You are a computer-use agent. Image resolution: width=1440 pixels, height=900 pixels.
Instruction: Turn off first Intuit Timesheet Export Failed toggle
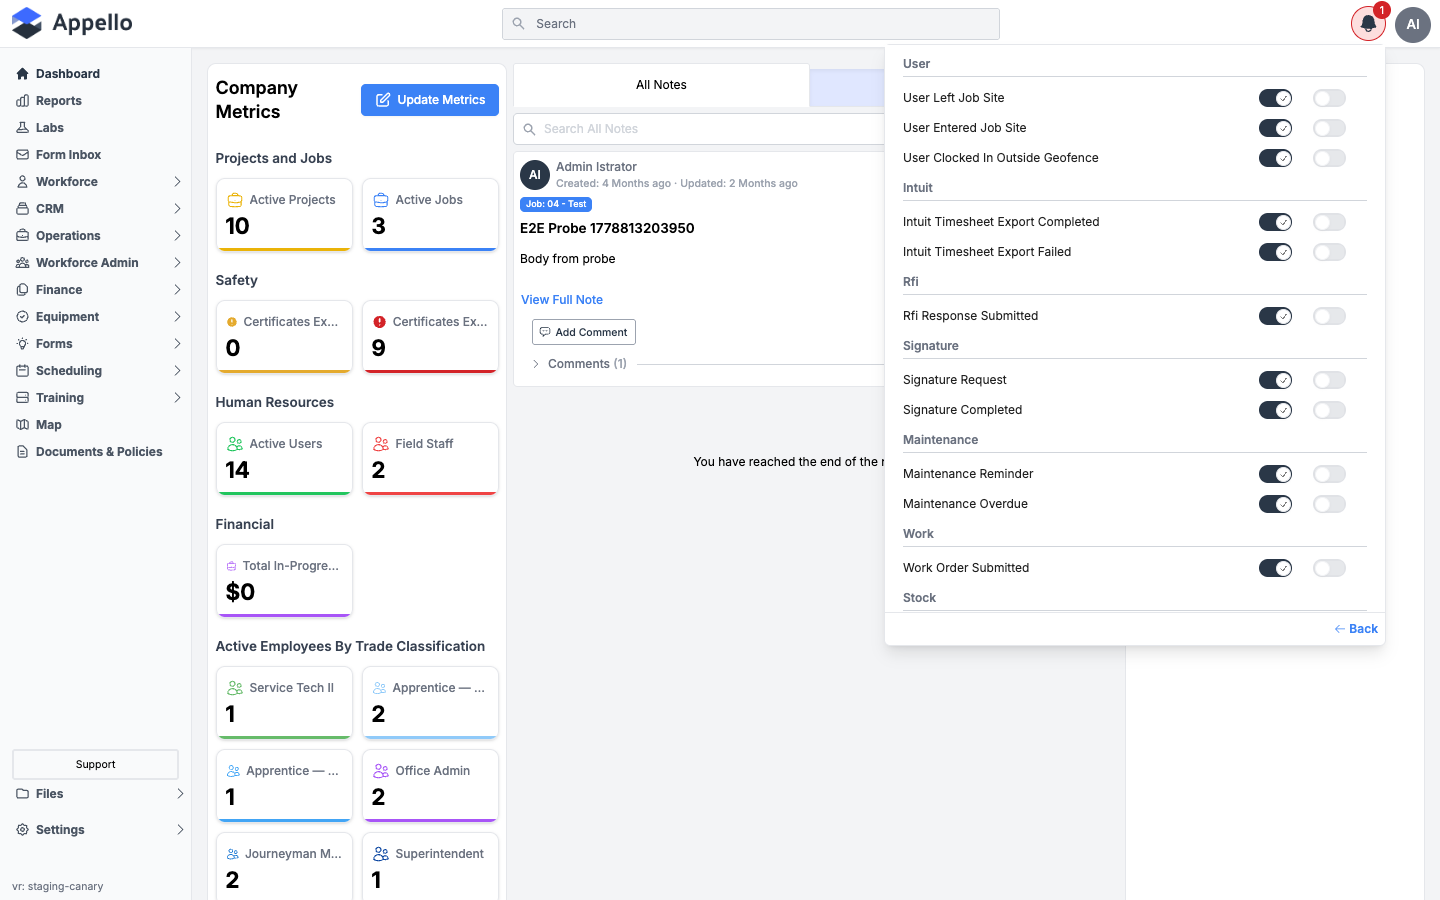(1276, 252)
